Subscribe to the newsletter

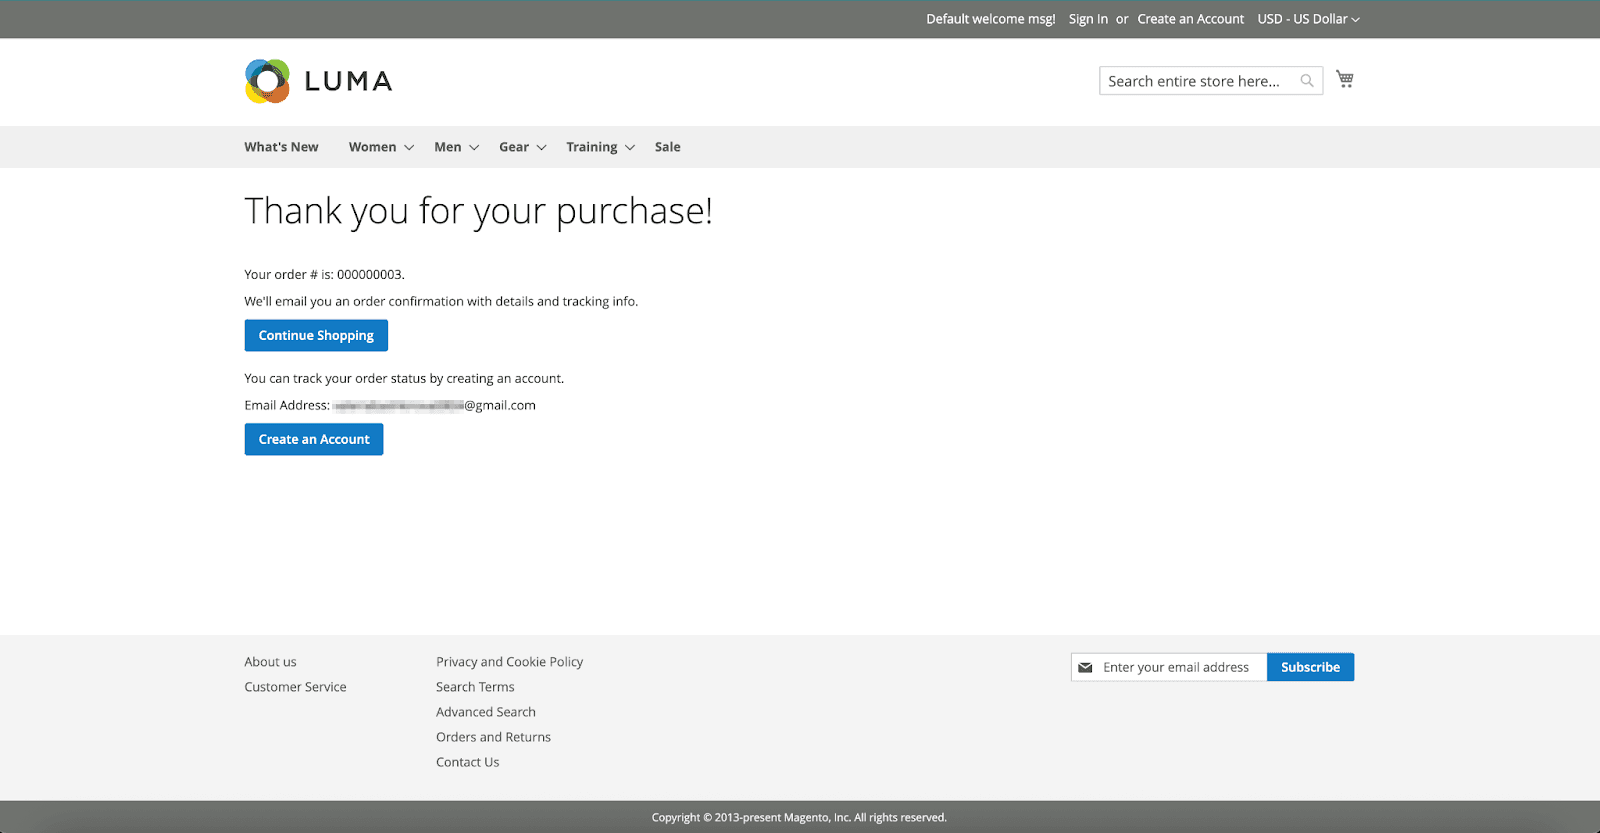coord(1310,667)
